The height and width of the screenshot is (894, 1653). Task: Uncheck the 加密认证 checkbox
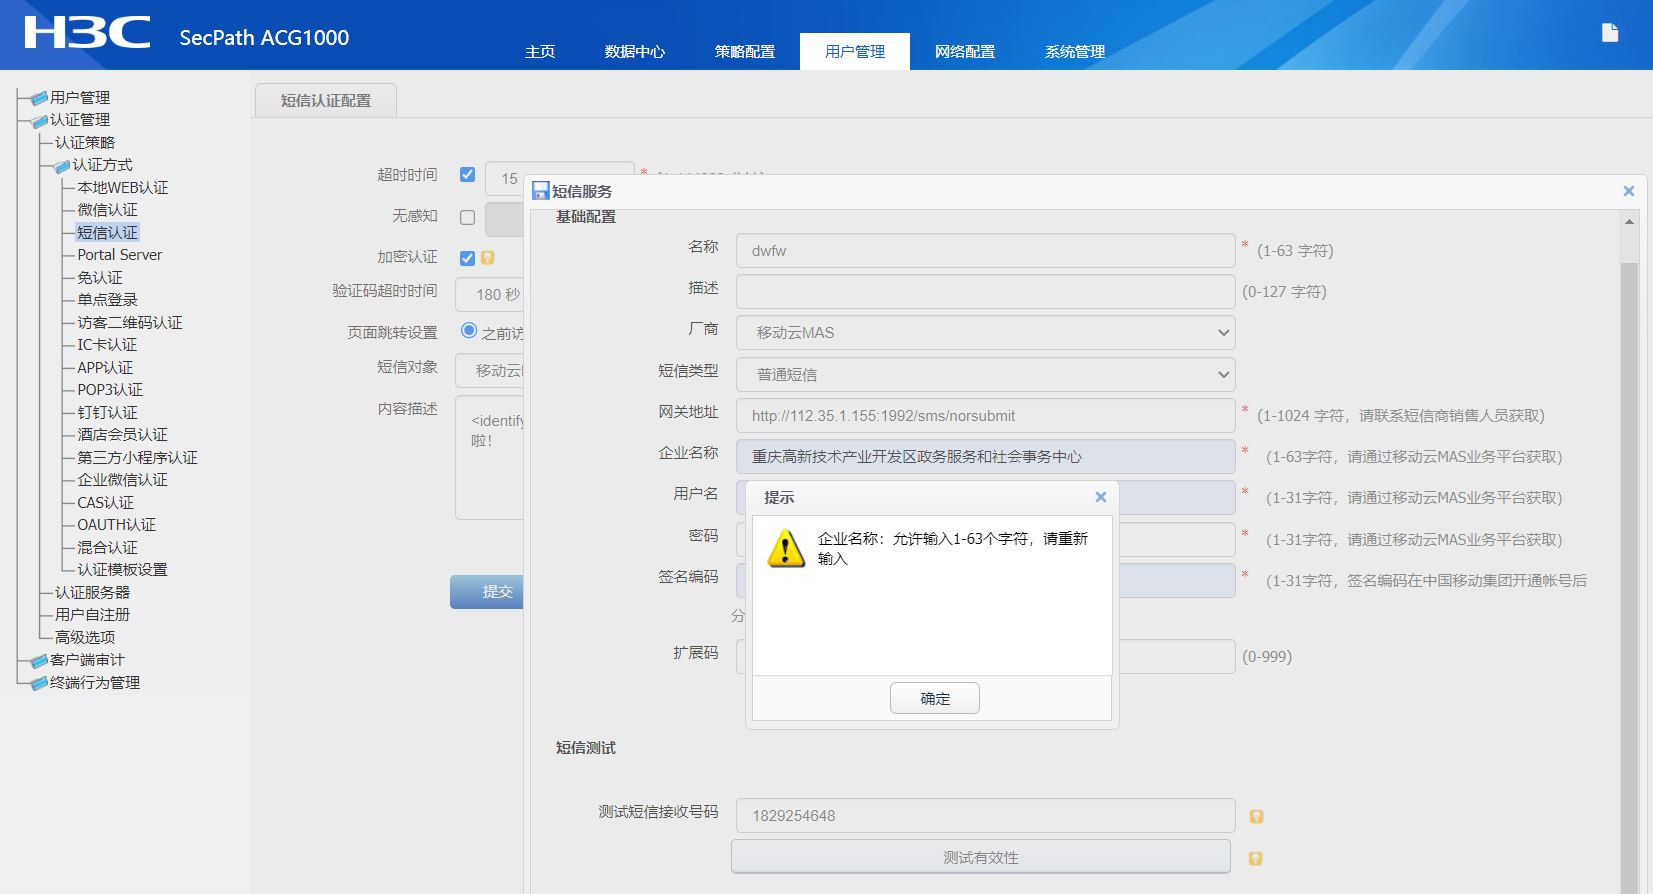[467, 258]
